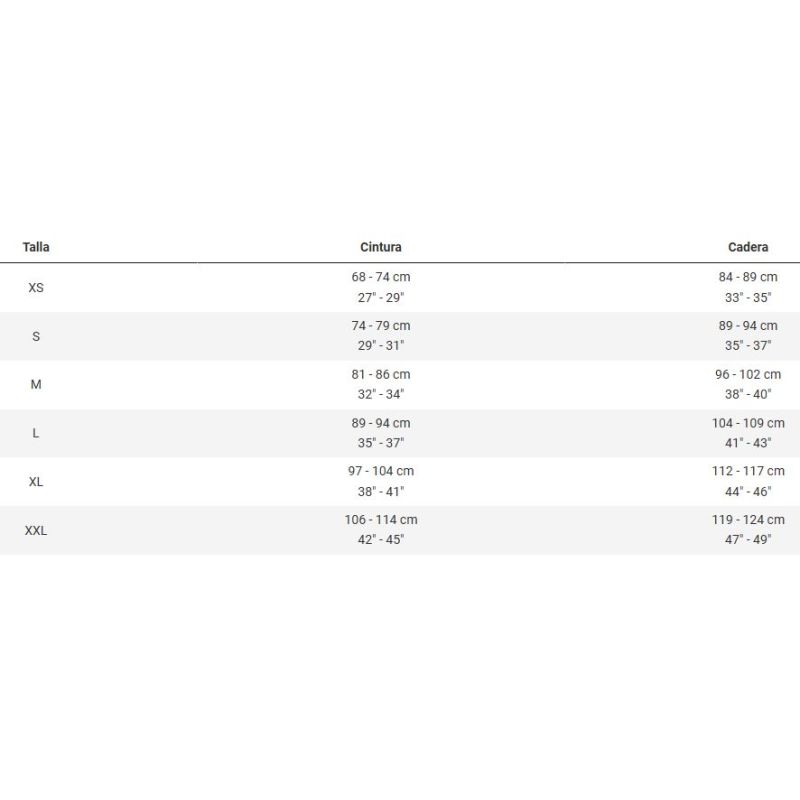Click the 119 - 124 cm hip value
The image size is (800, 800).
[x=748, y=520]
